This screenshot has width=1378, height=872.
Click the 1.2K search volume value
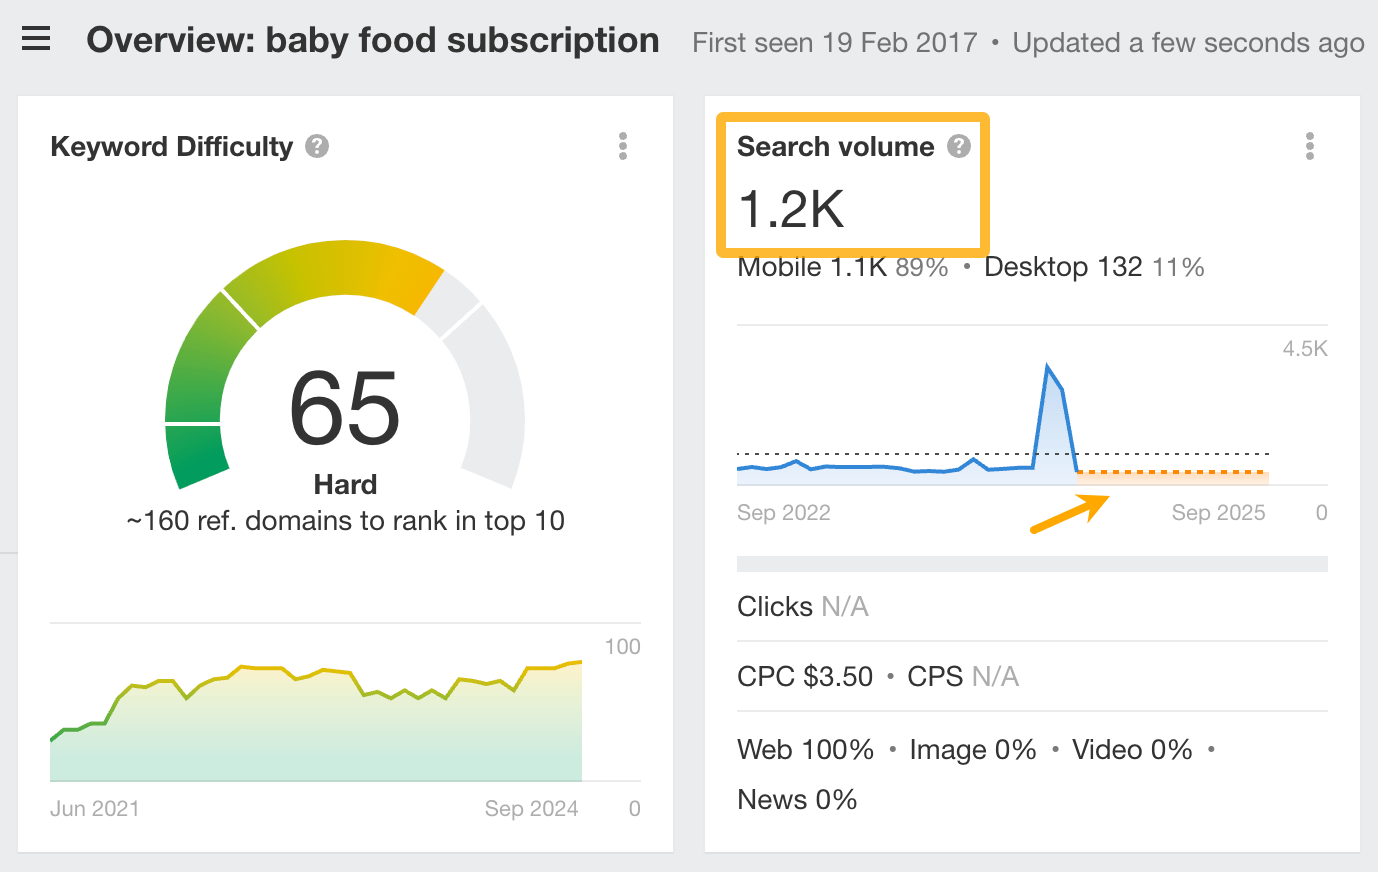tap(791, 210)
